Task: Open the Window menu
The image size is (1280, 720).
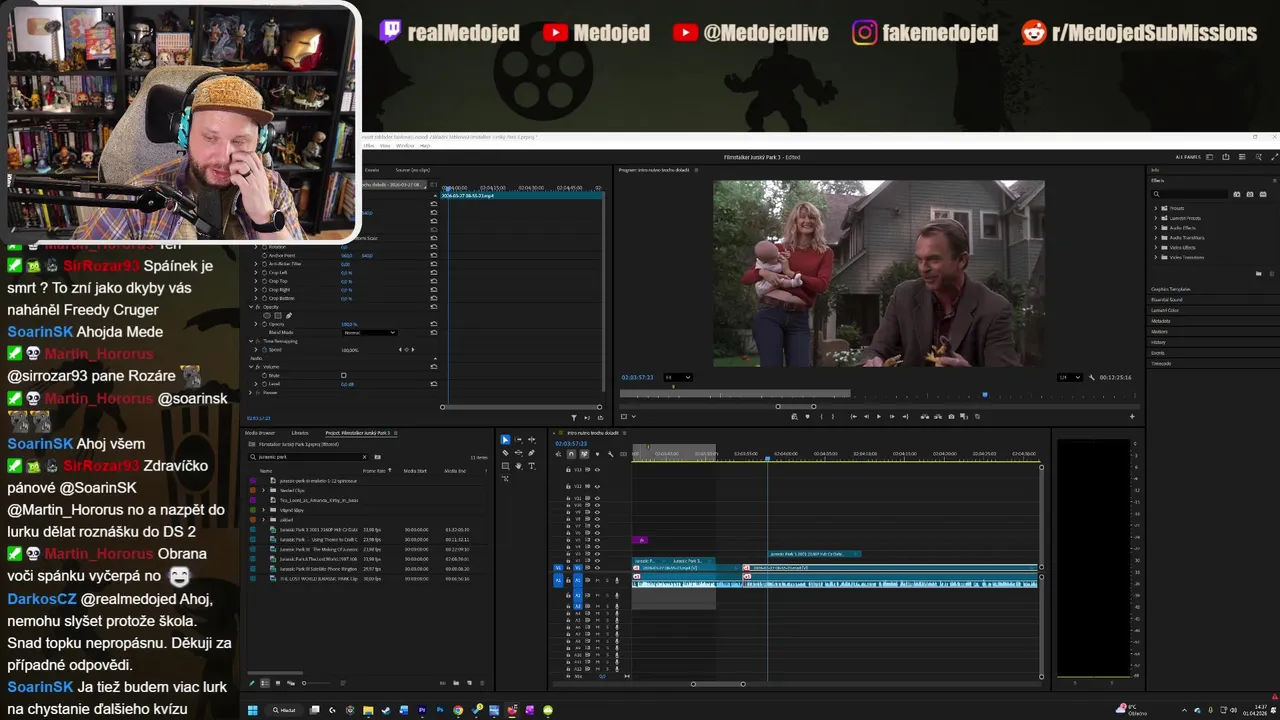Action: click(x=405, y=146)
